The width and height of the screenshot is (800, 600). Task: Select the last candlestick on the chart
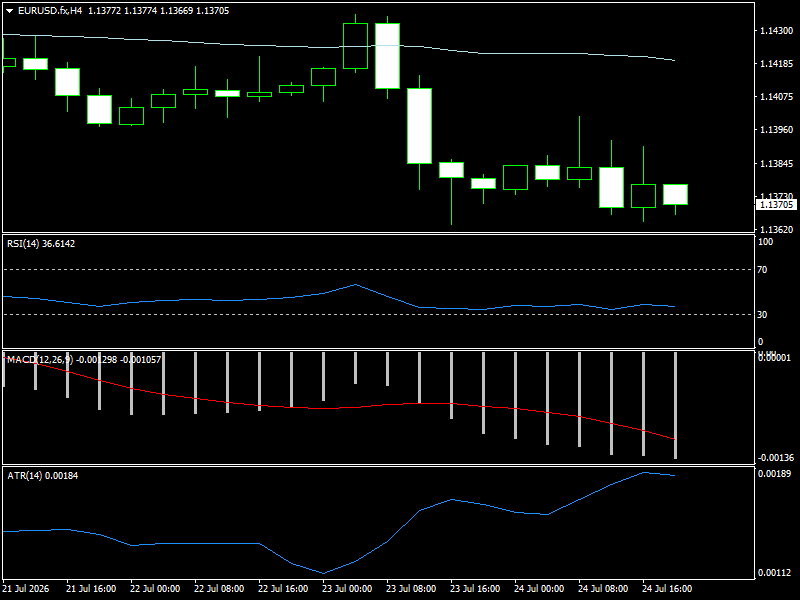click(x=676, y=195)
